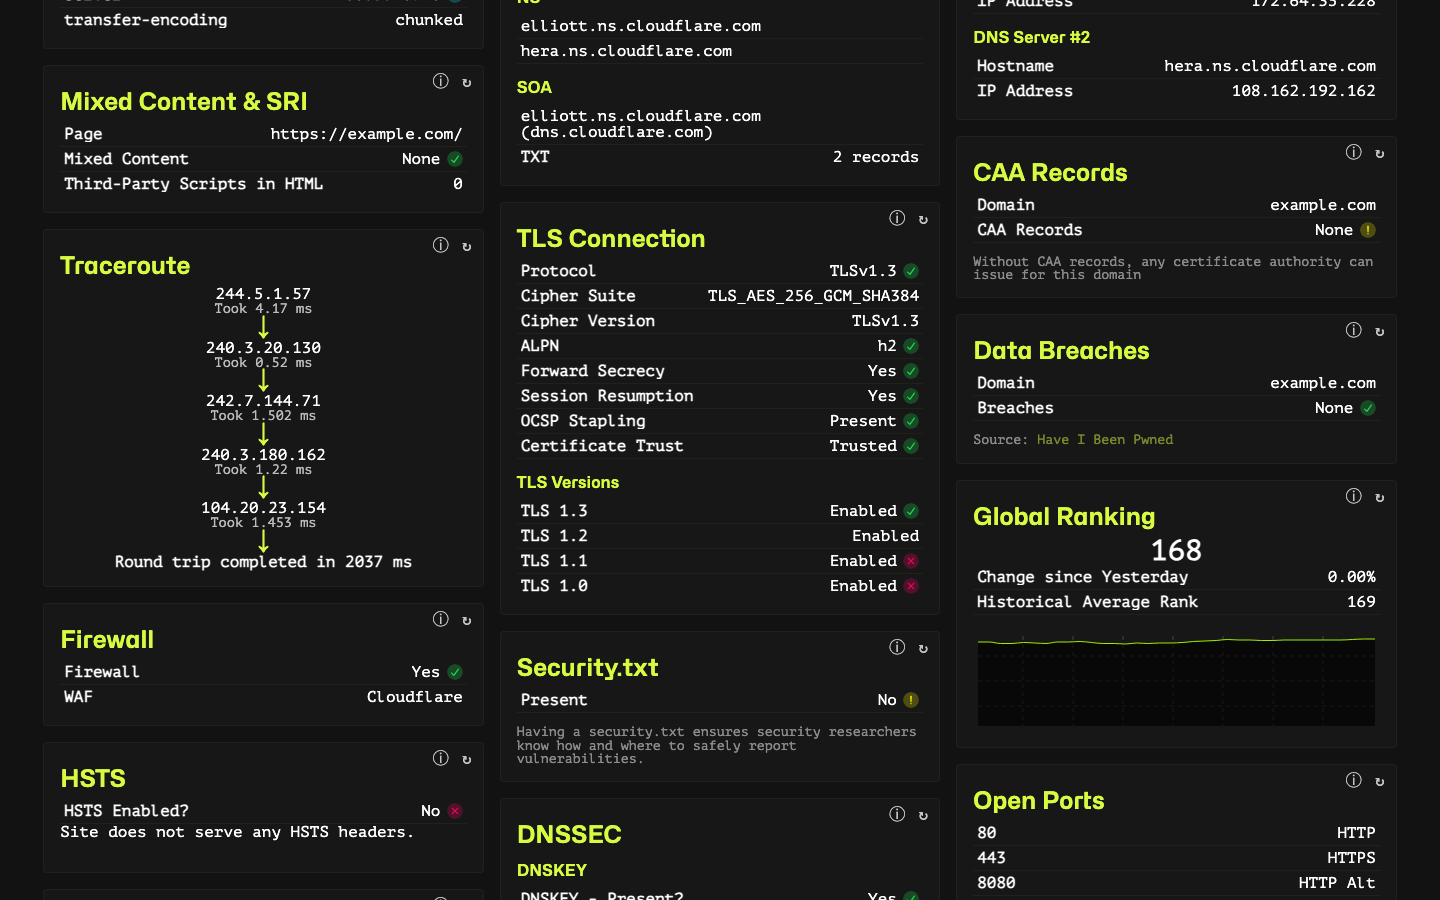The image size is (1440, 900).
Task: Open info for the DNSSEC card
Action: coord(897,814)
